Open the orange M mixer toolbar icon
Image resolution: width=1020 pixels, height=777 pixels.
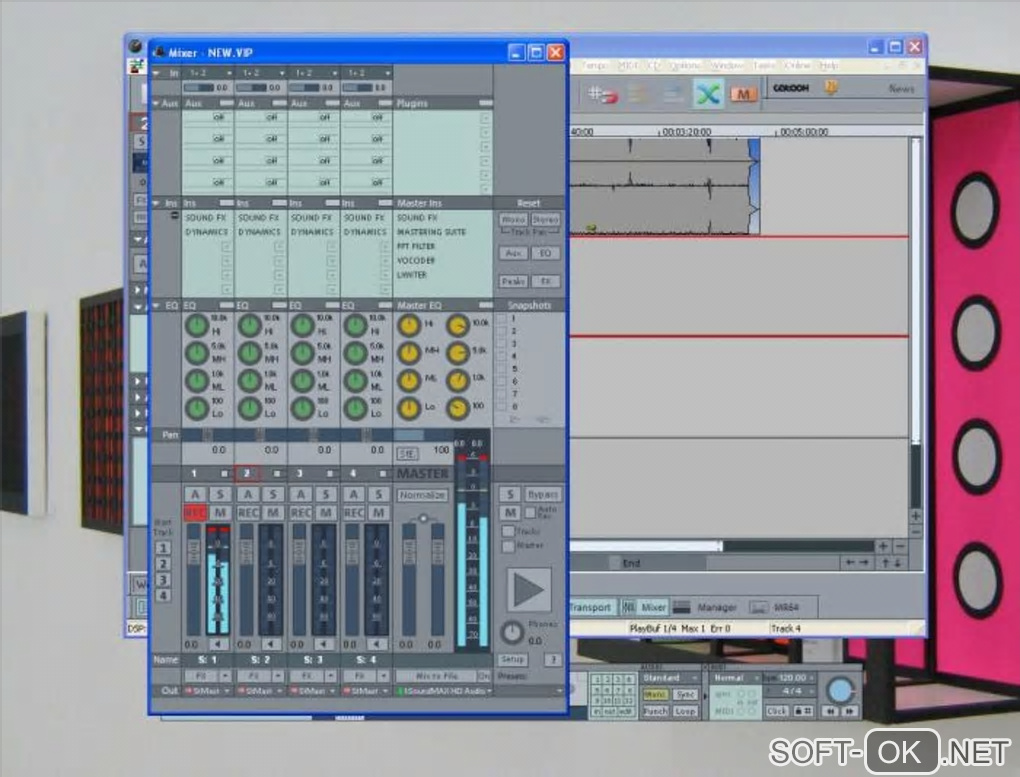pos(743,94)
